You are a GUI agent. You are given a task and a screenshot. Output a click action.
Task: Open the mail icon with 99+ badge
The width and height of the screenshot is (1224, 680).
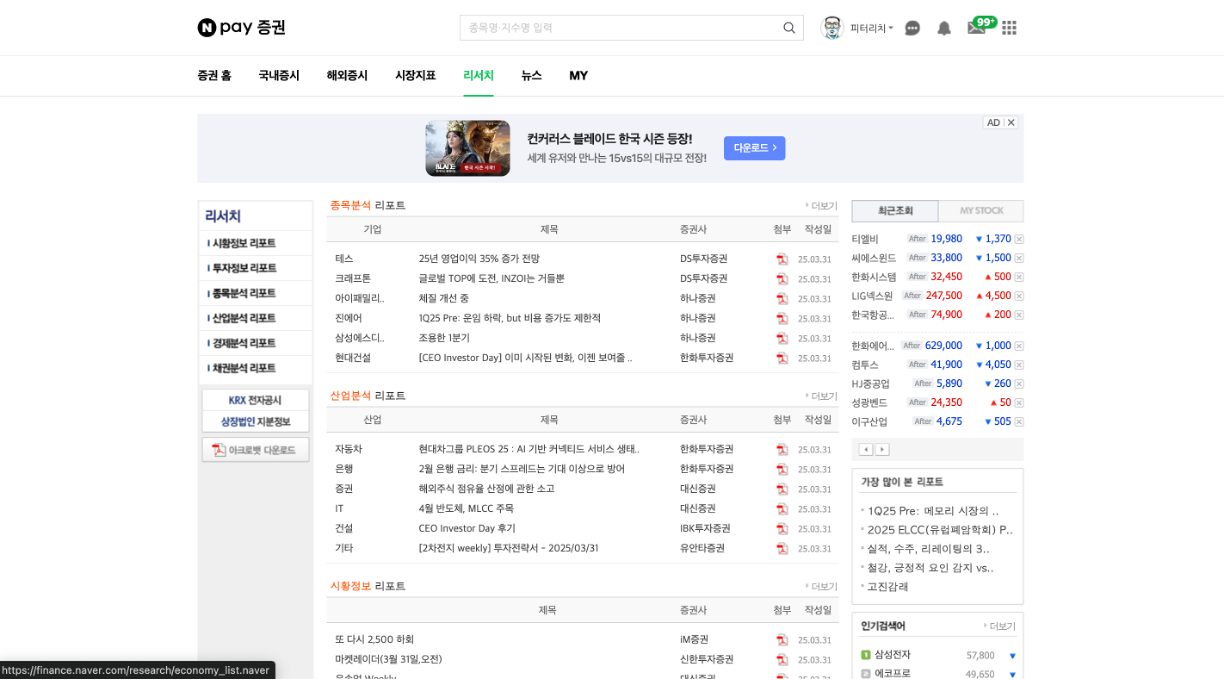[975, 28]
